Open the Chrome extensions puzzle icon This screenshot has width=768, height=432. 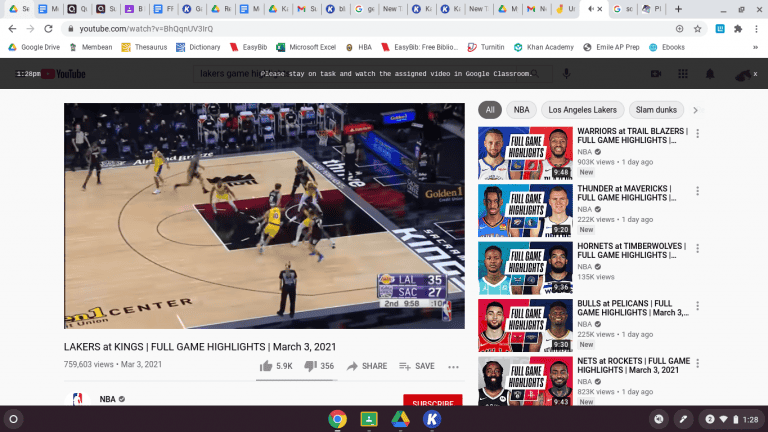click(x=737, y=29)
